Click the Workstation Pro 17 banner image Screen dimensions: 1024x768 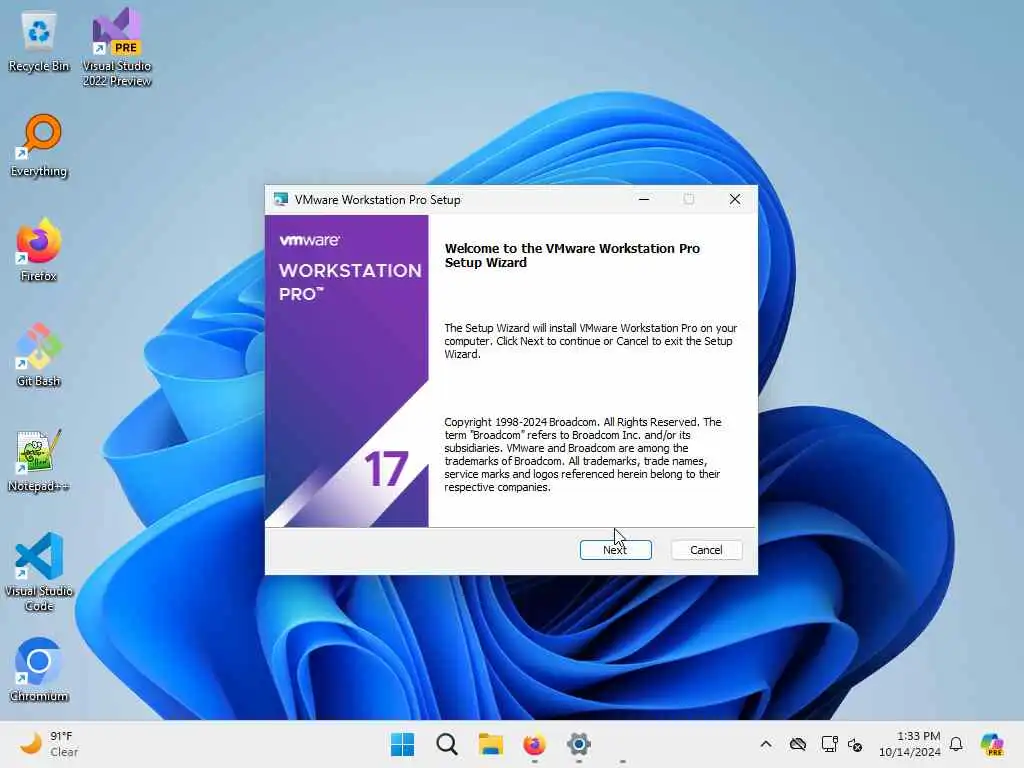347,371
